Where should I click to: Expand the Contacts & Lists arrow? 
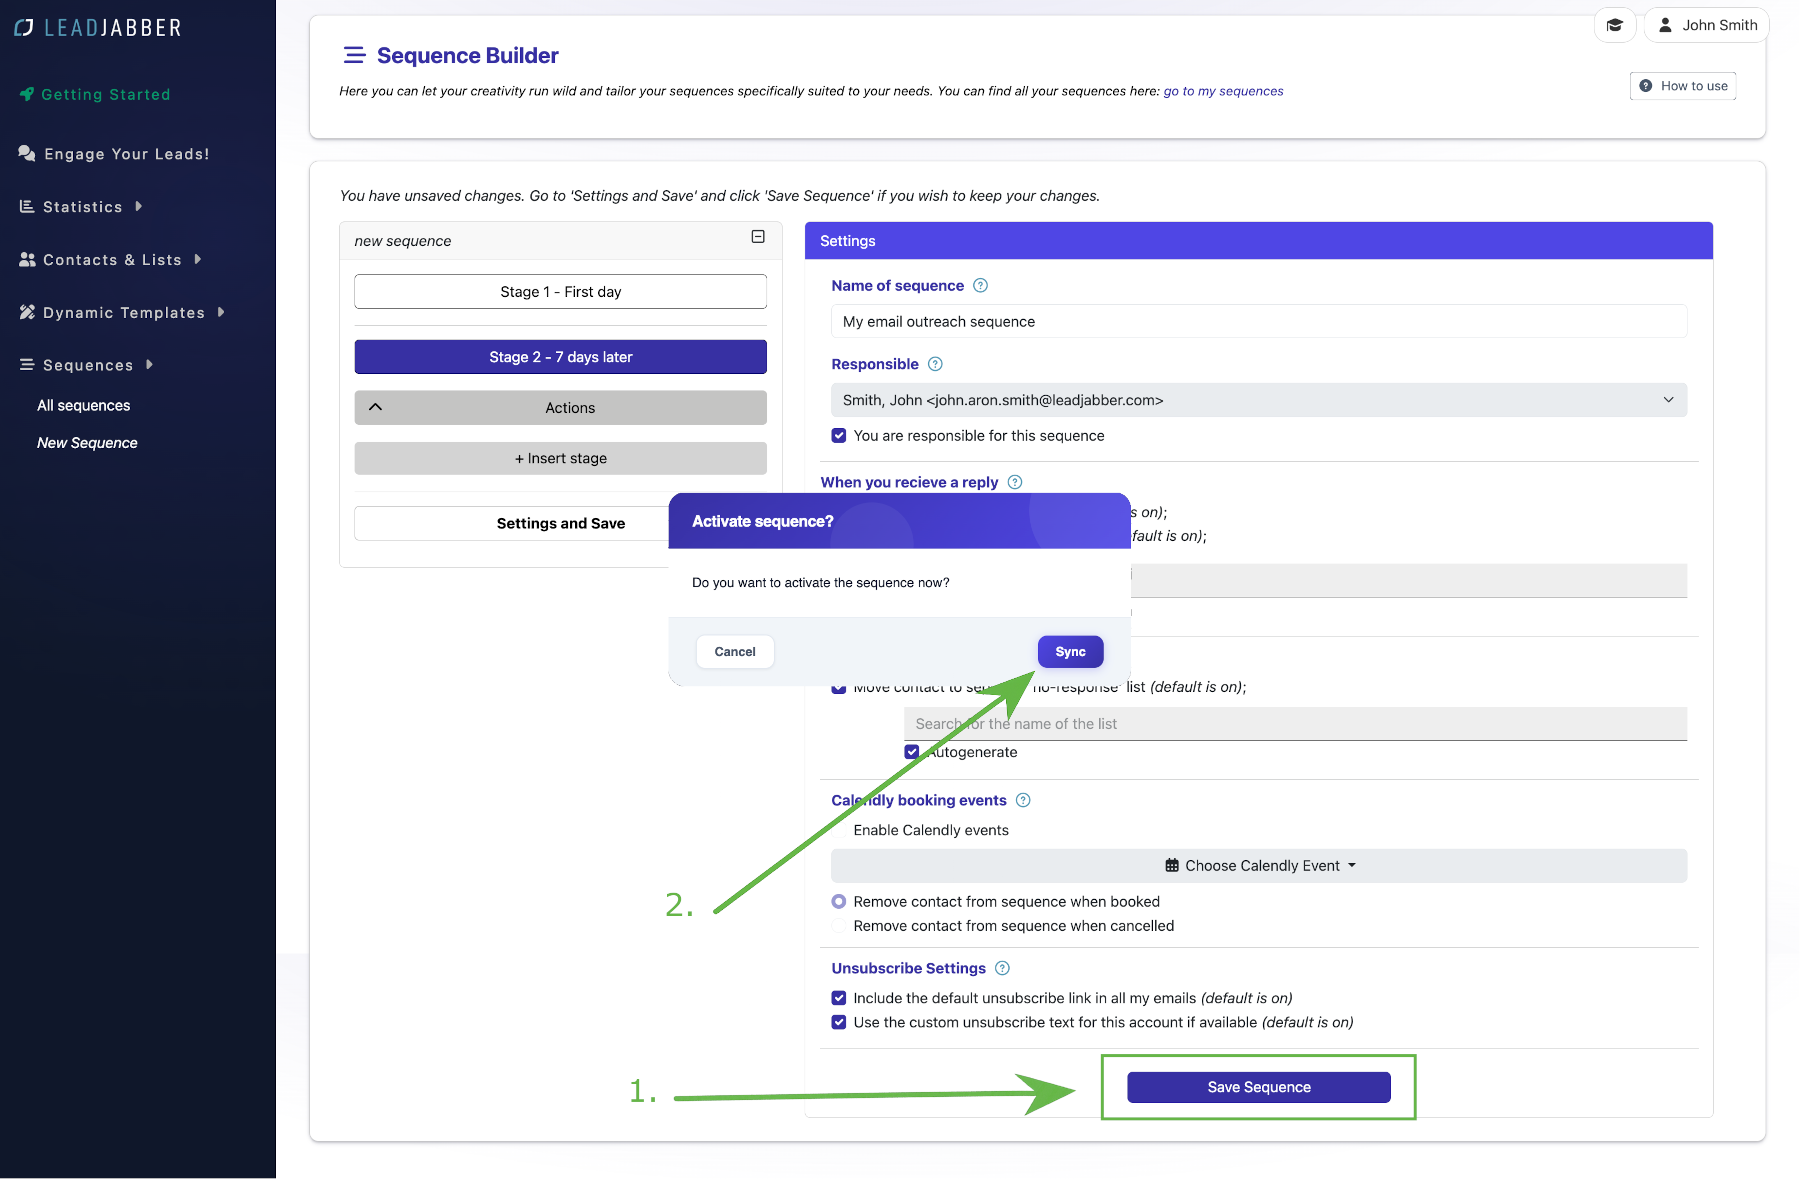(198, 259)
